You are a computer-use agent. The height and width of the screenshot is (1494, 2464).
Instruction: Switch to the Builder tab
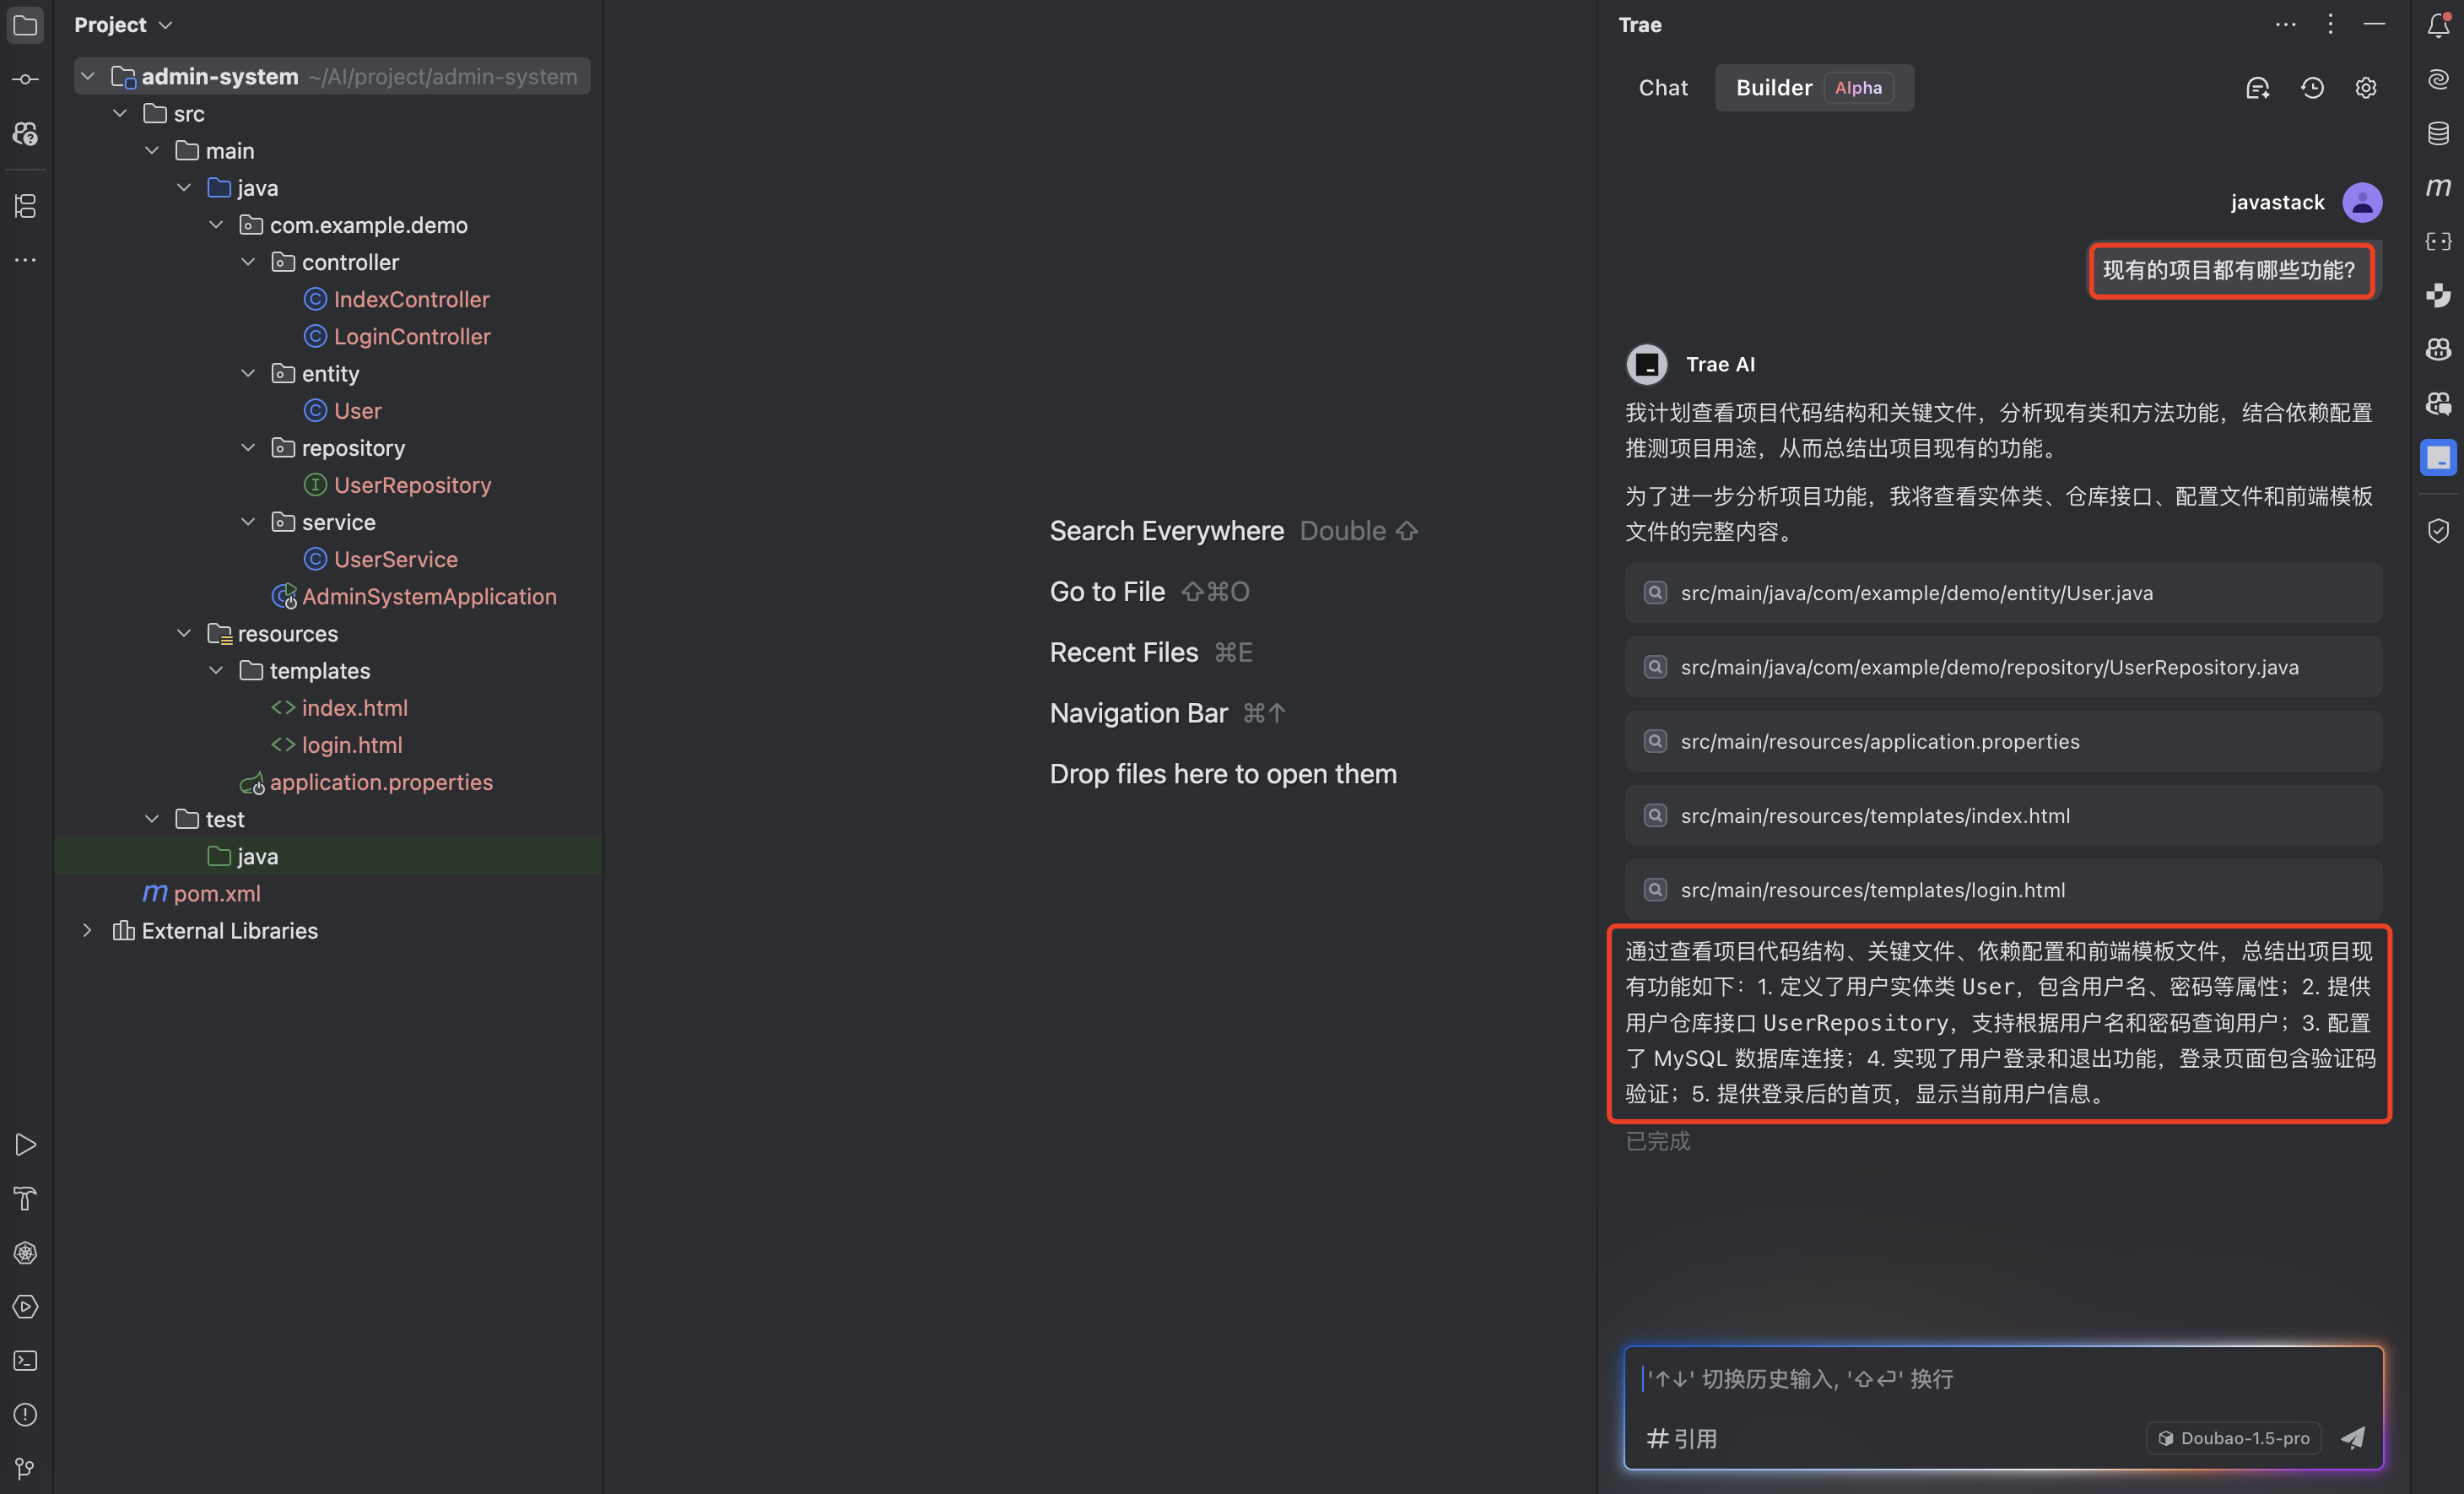1773,88
